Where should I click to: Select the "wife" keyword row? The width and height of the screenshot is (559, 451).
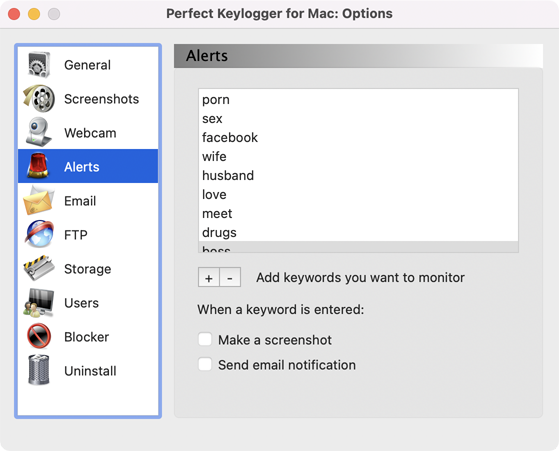tap(358, 157)
